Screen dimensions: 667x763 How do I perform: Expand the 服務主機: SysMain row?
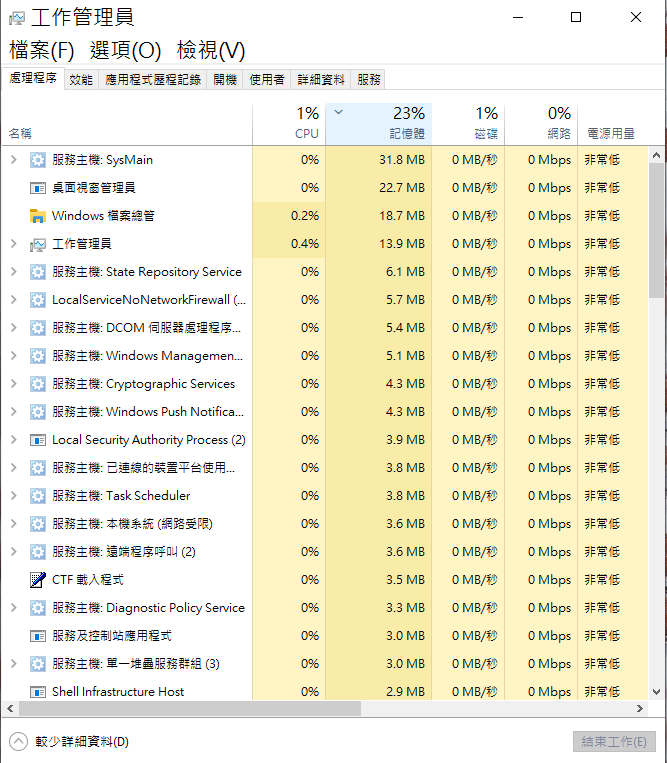tap(14, 160)
